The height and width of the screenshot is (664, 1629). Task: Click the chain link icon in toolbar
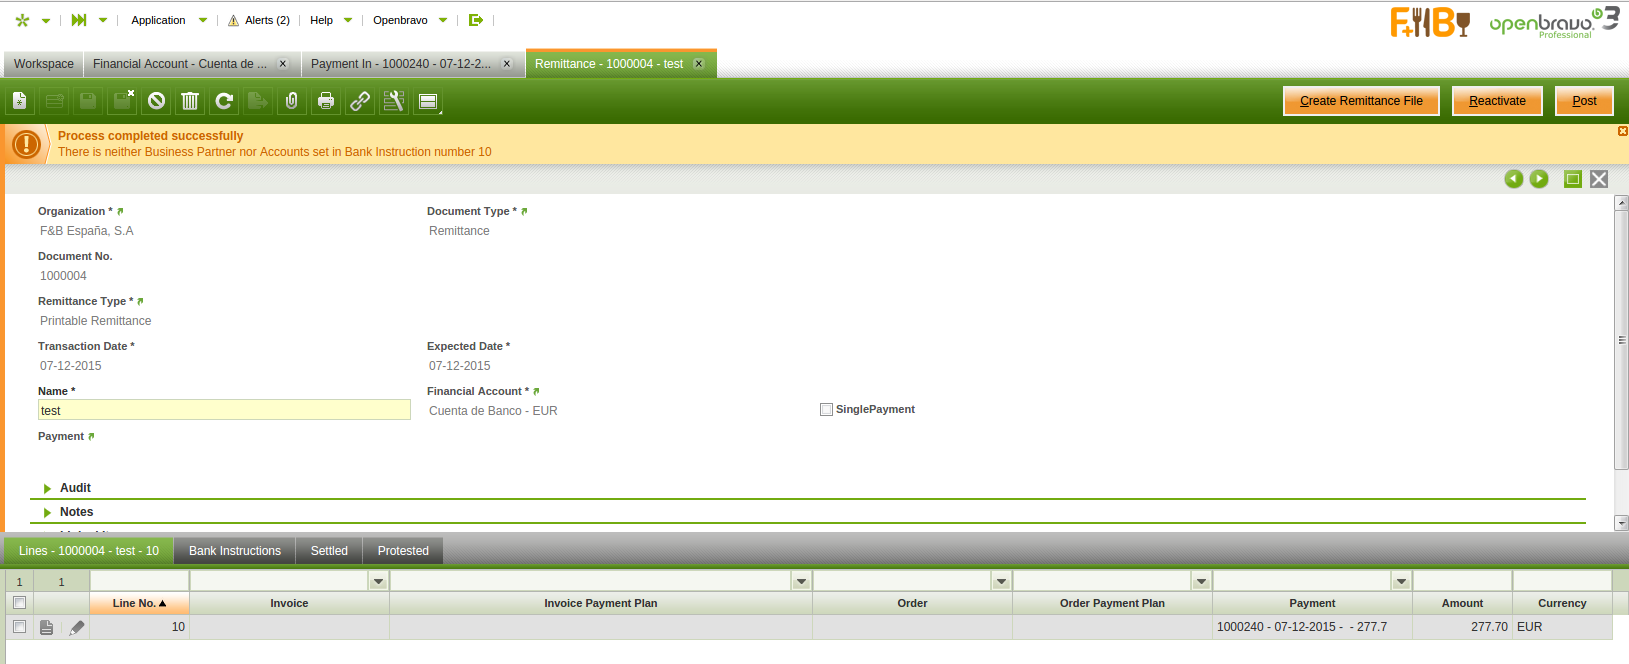(x=360, y=101)
